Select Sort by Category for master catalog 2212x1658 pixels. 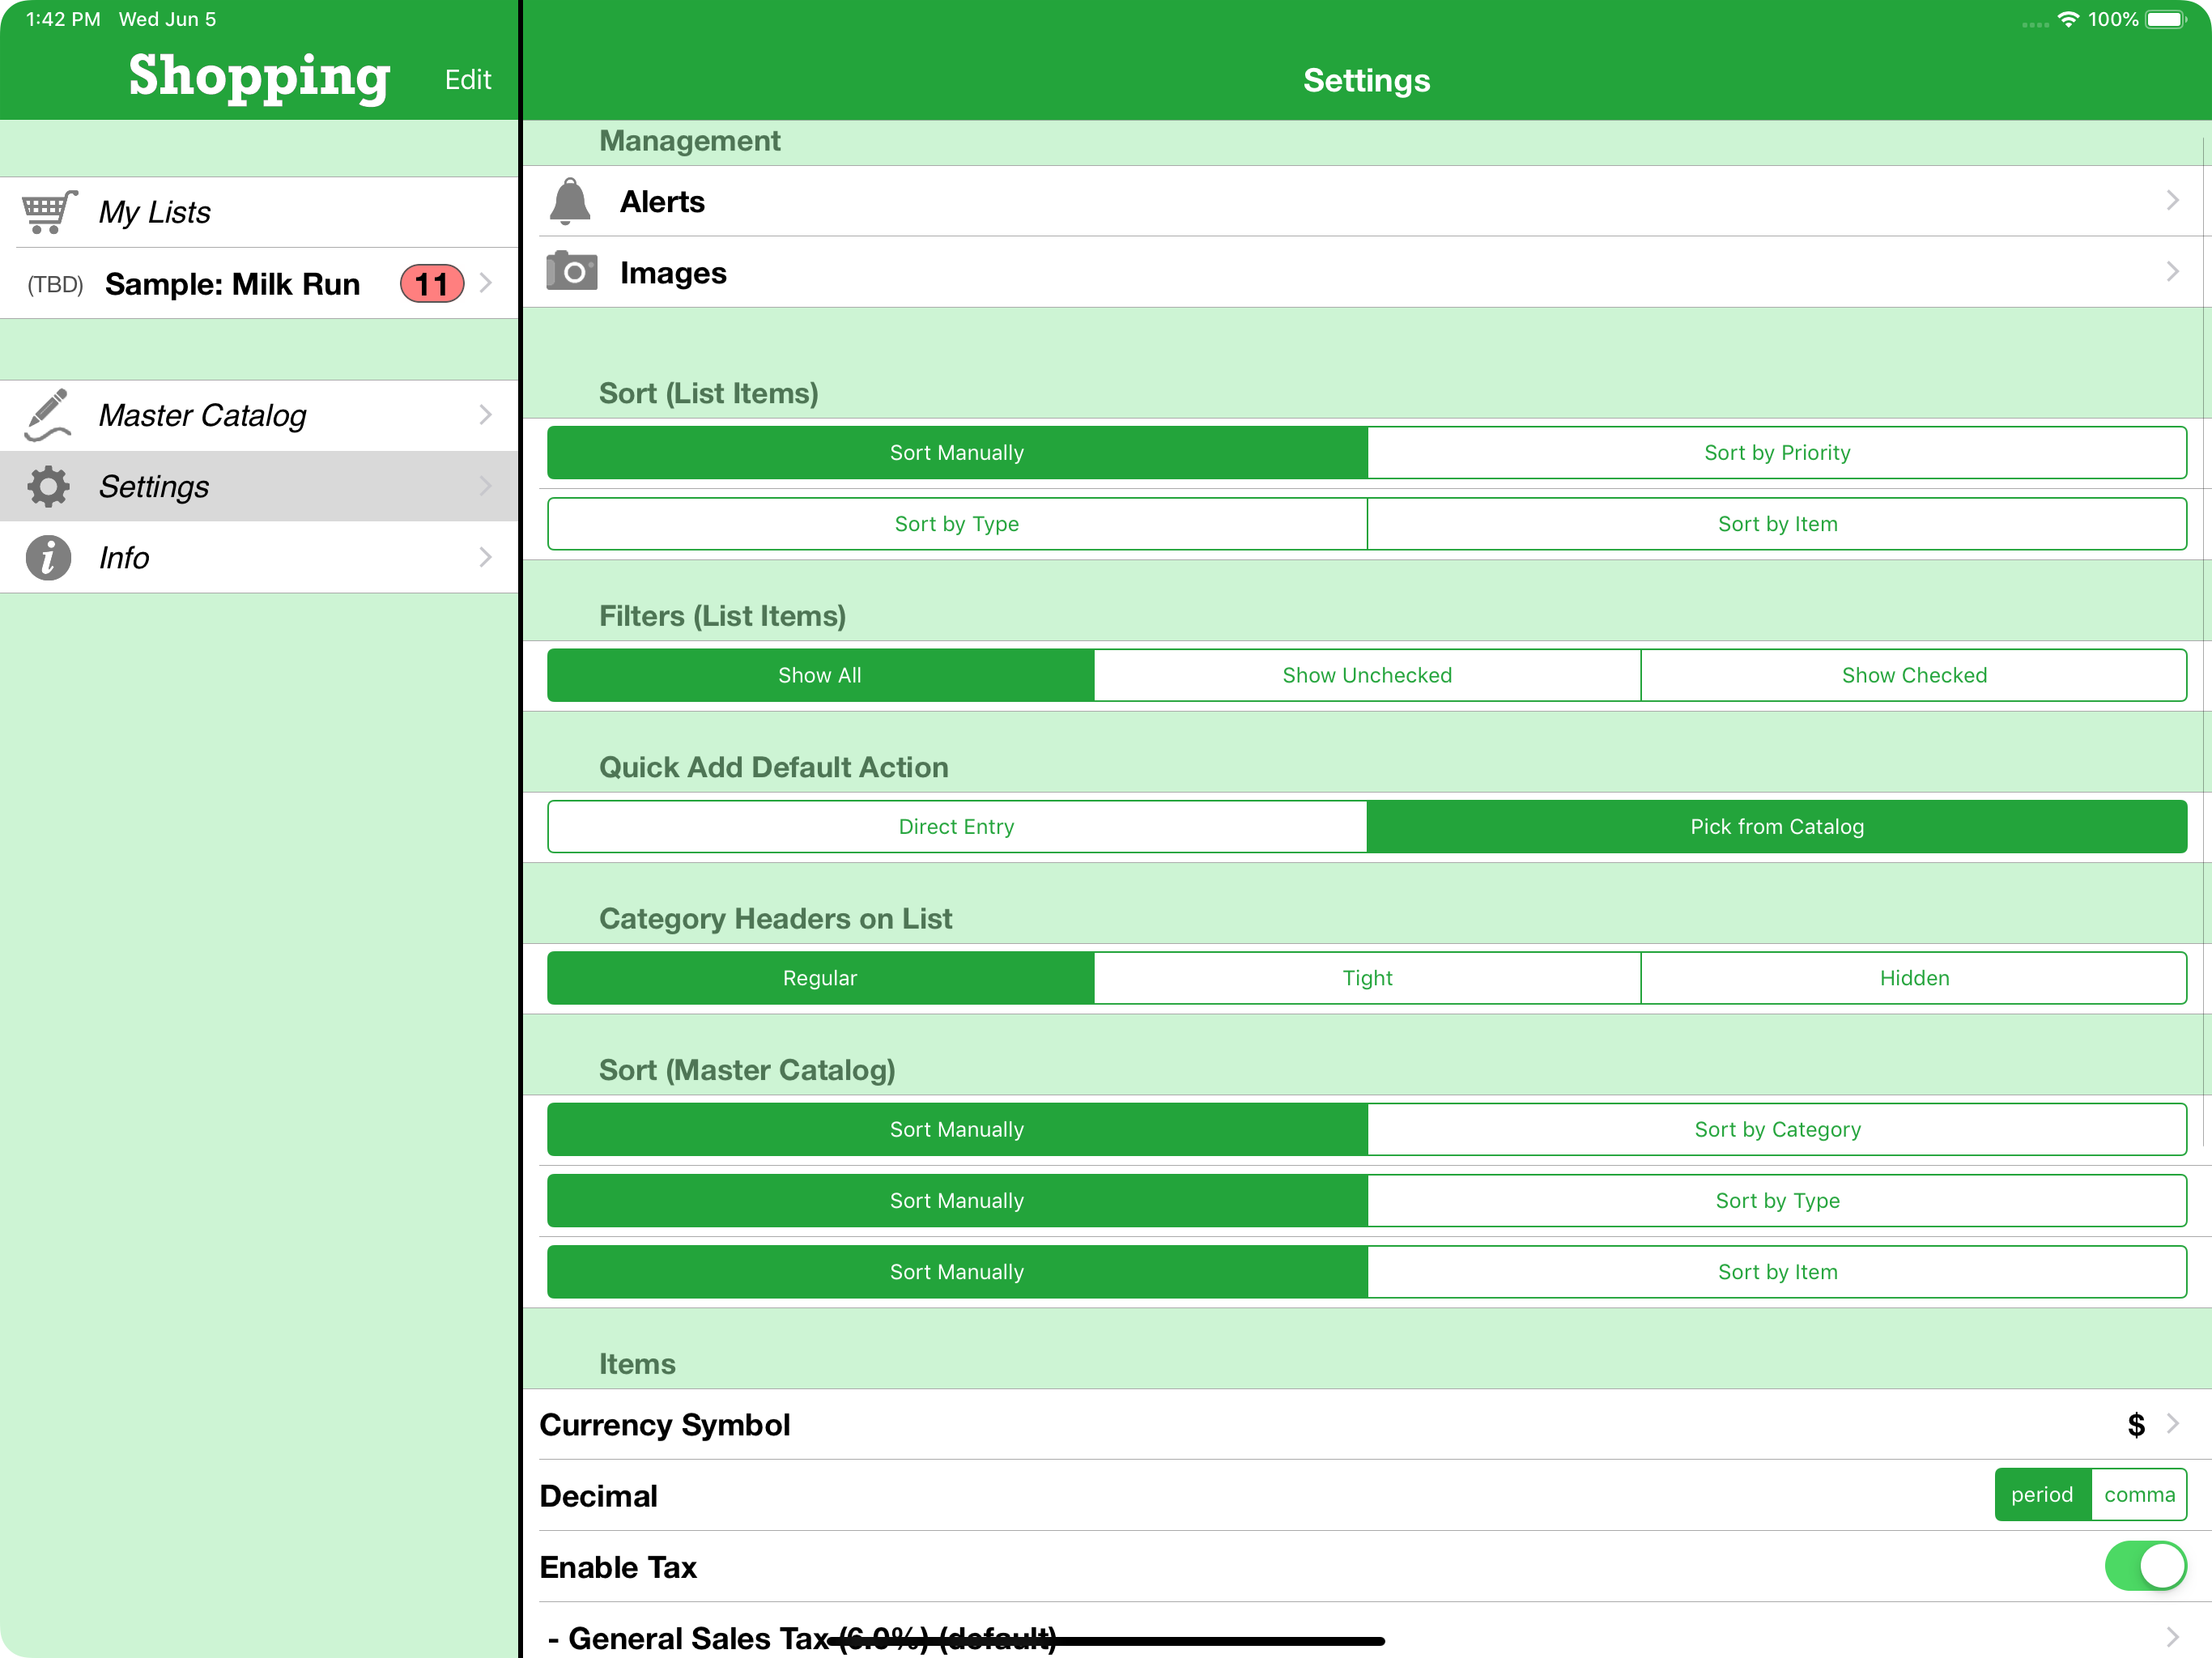pyautogui.click(x=1777, y=1129)
